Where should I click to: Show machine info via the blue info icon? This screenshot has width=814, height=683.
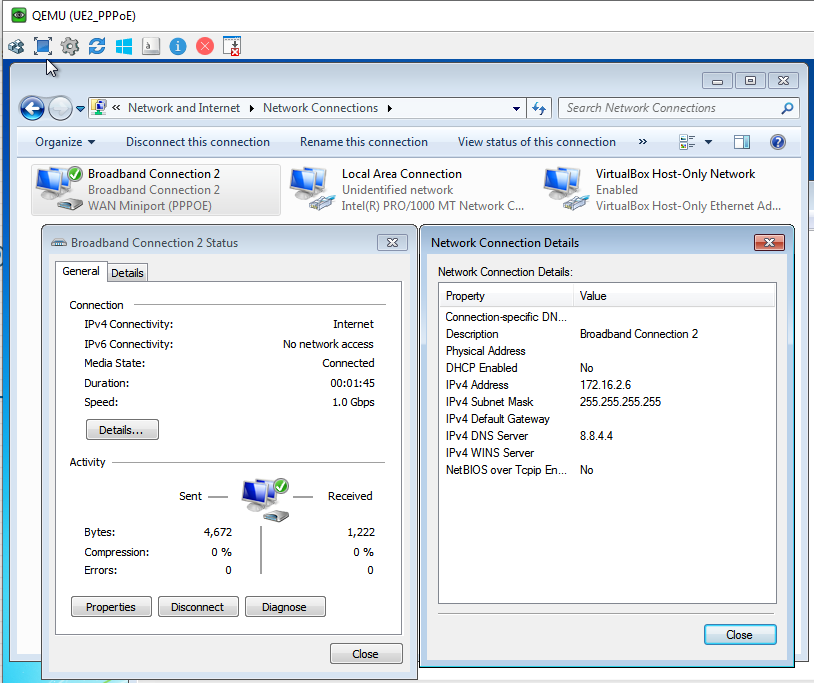(177, 46)
